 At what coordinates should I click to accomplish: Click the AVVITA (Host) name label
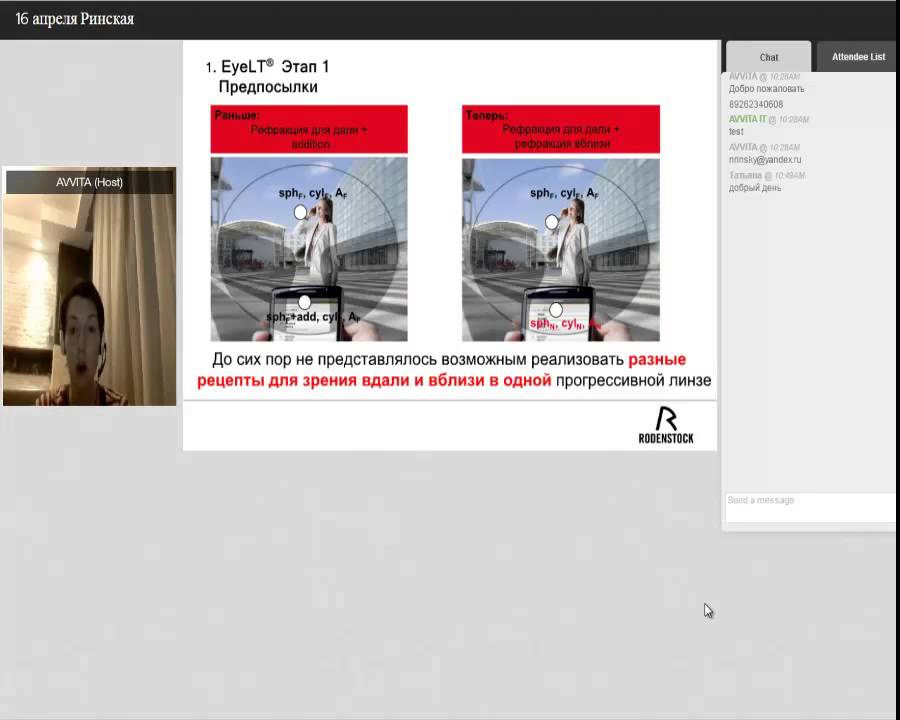coord(90,182)
